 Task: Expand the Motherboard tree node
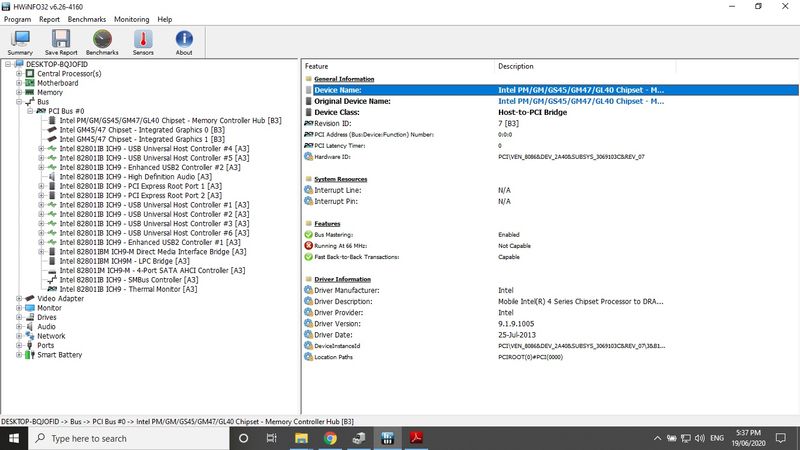point(19,83)
